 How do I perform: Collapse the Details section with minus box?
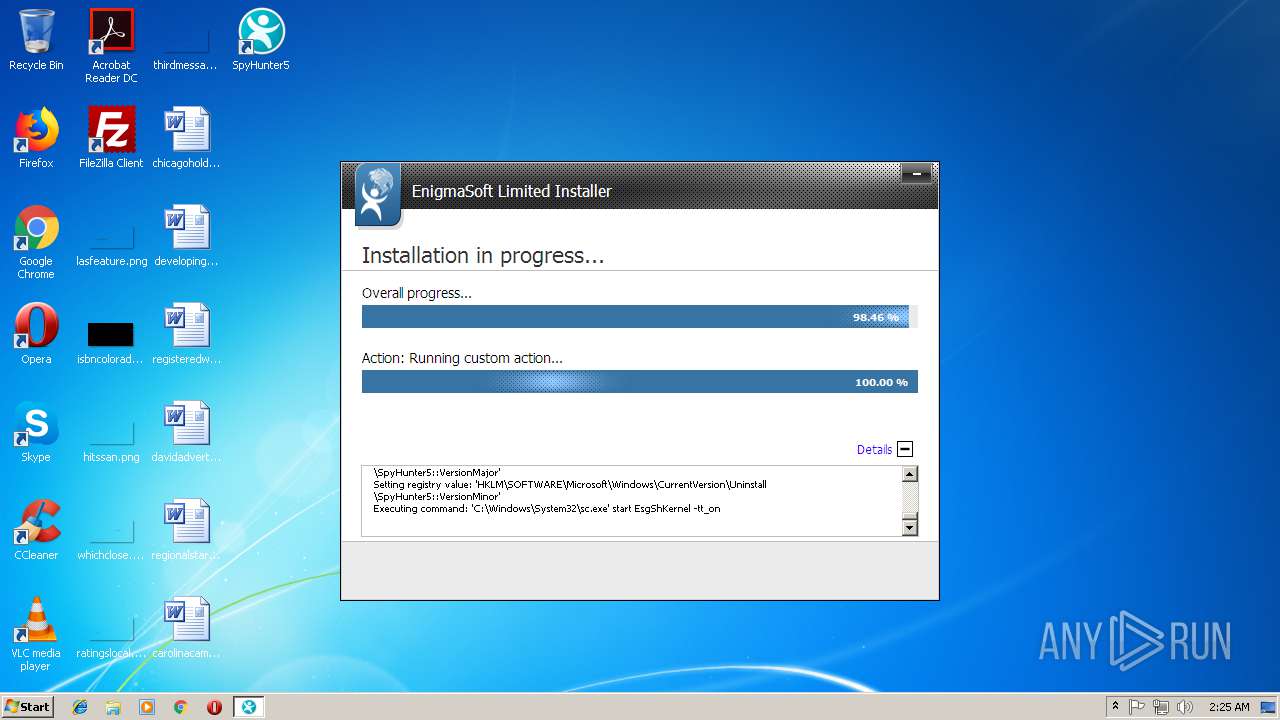tap(905, 450)
